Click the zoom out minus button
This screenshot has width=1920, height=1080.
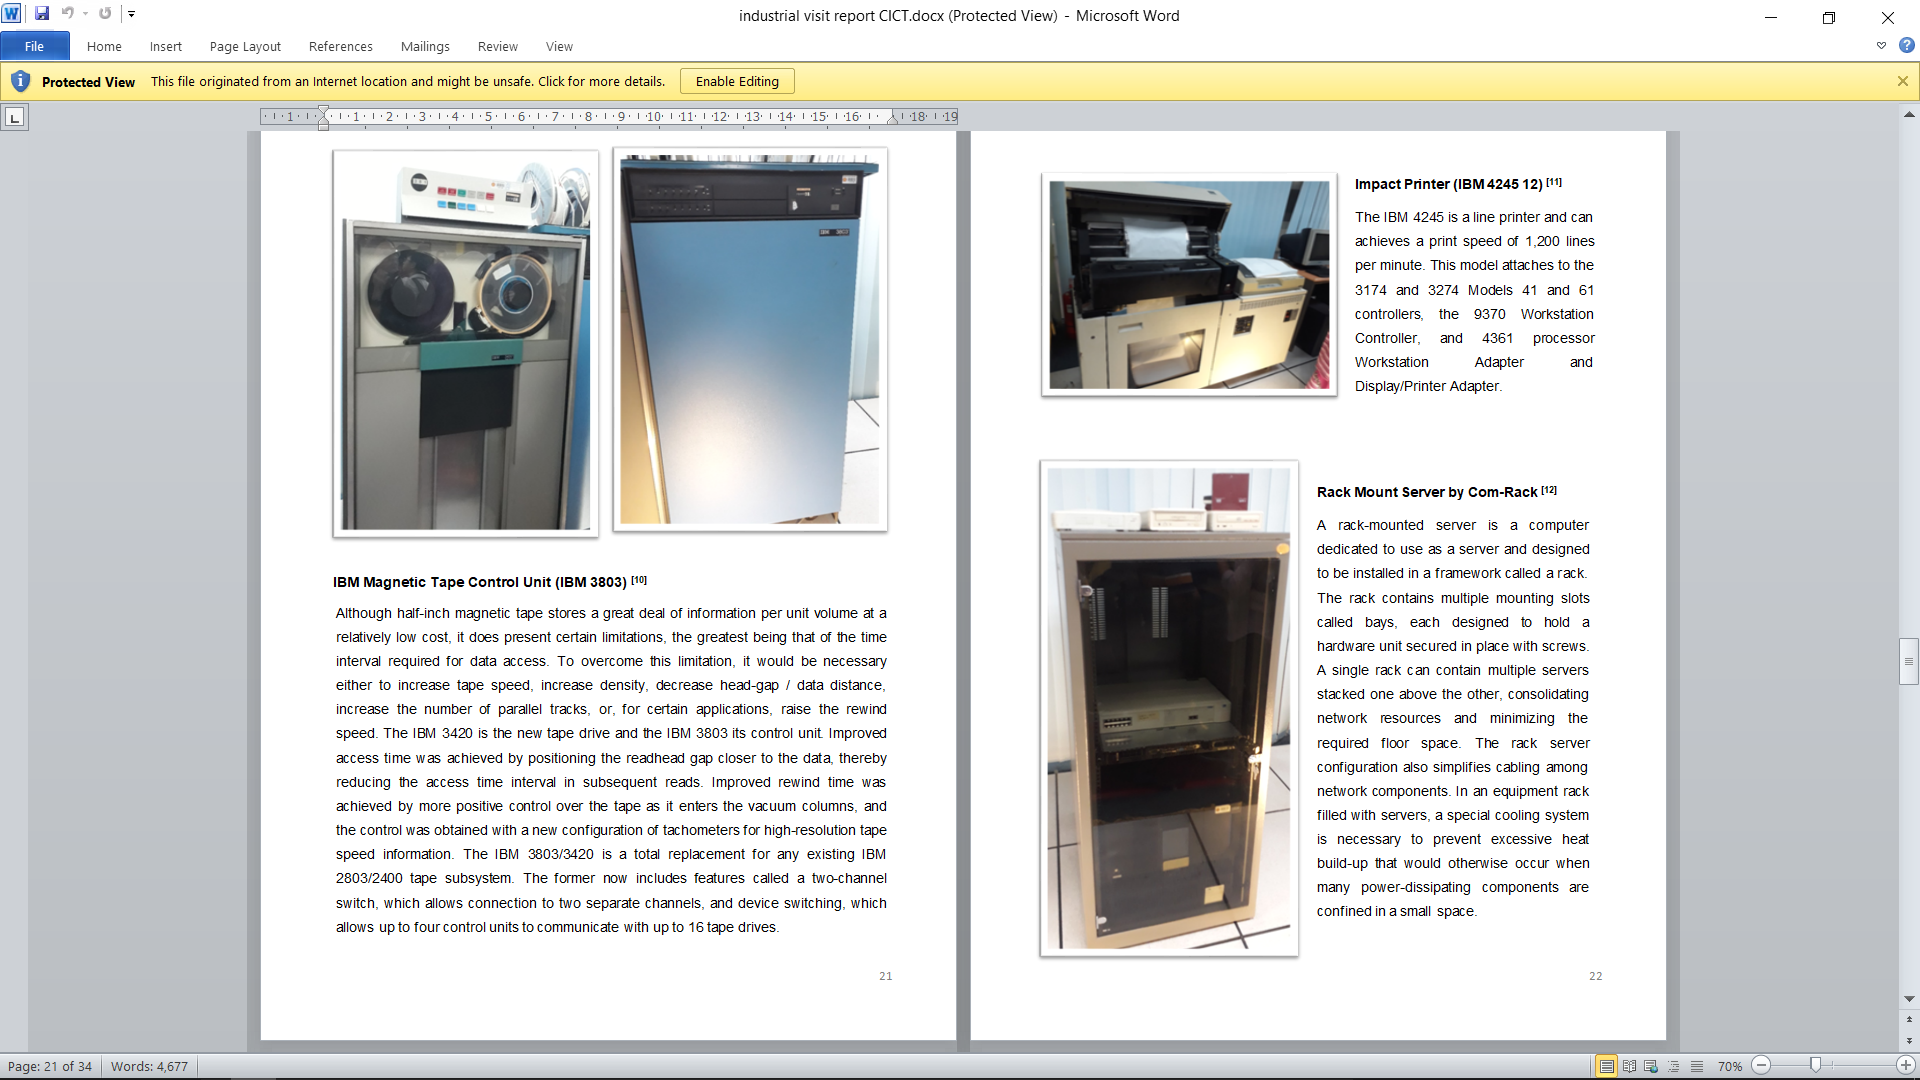1762,1066
